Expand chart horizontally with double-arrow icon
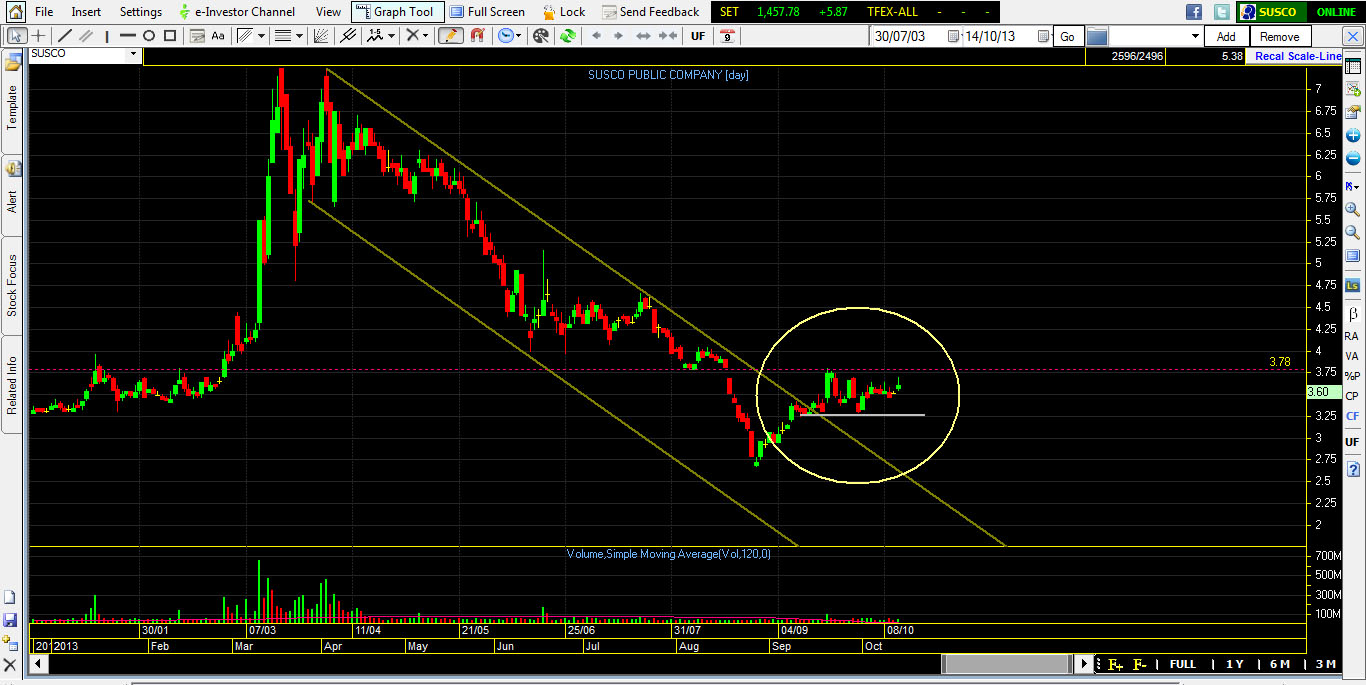1366x685 pixels. tap(643, 36)
